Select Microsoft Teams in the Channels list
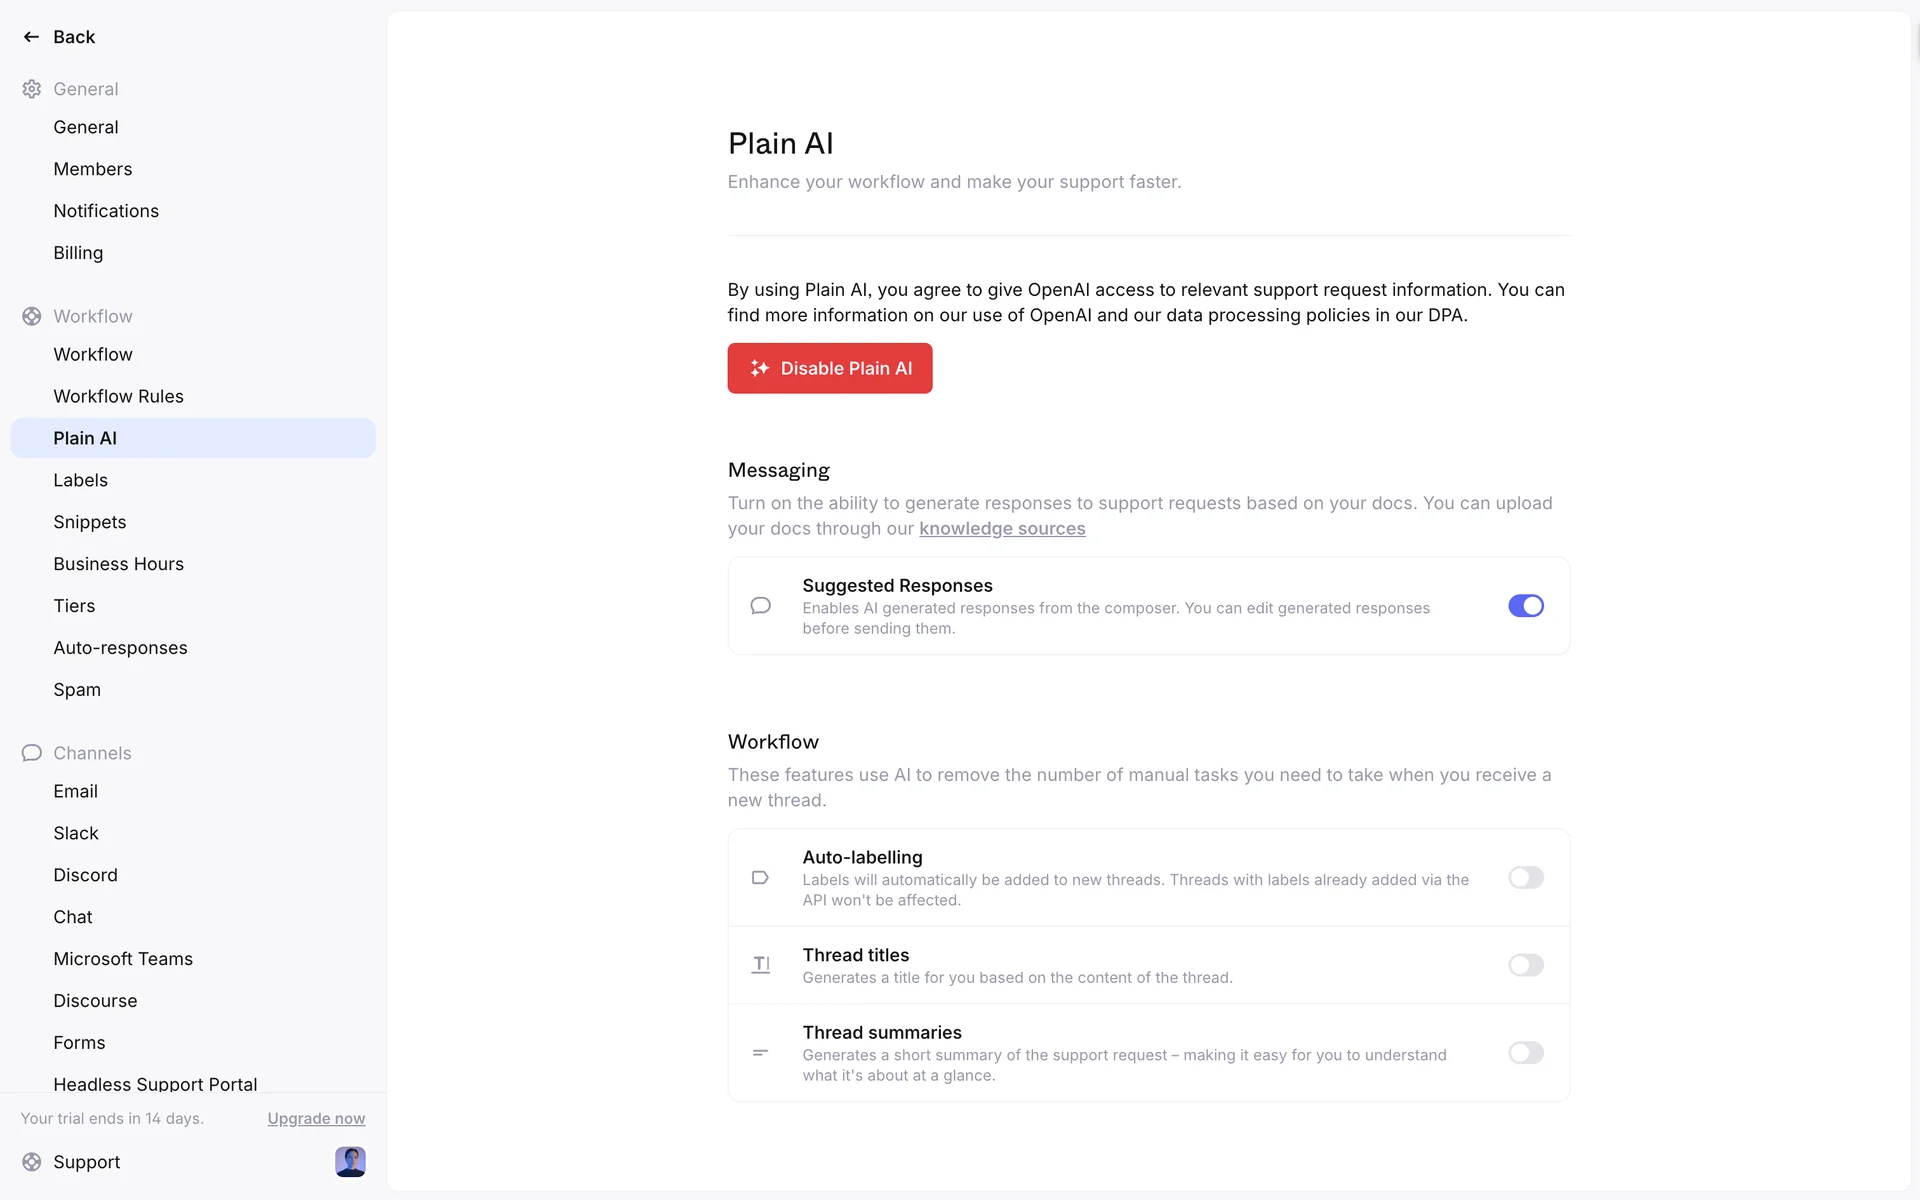Image resolution: width=1920 pixels, height=1200 pixels. click(x=123, y=959)
